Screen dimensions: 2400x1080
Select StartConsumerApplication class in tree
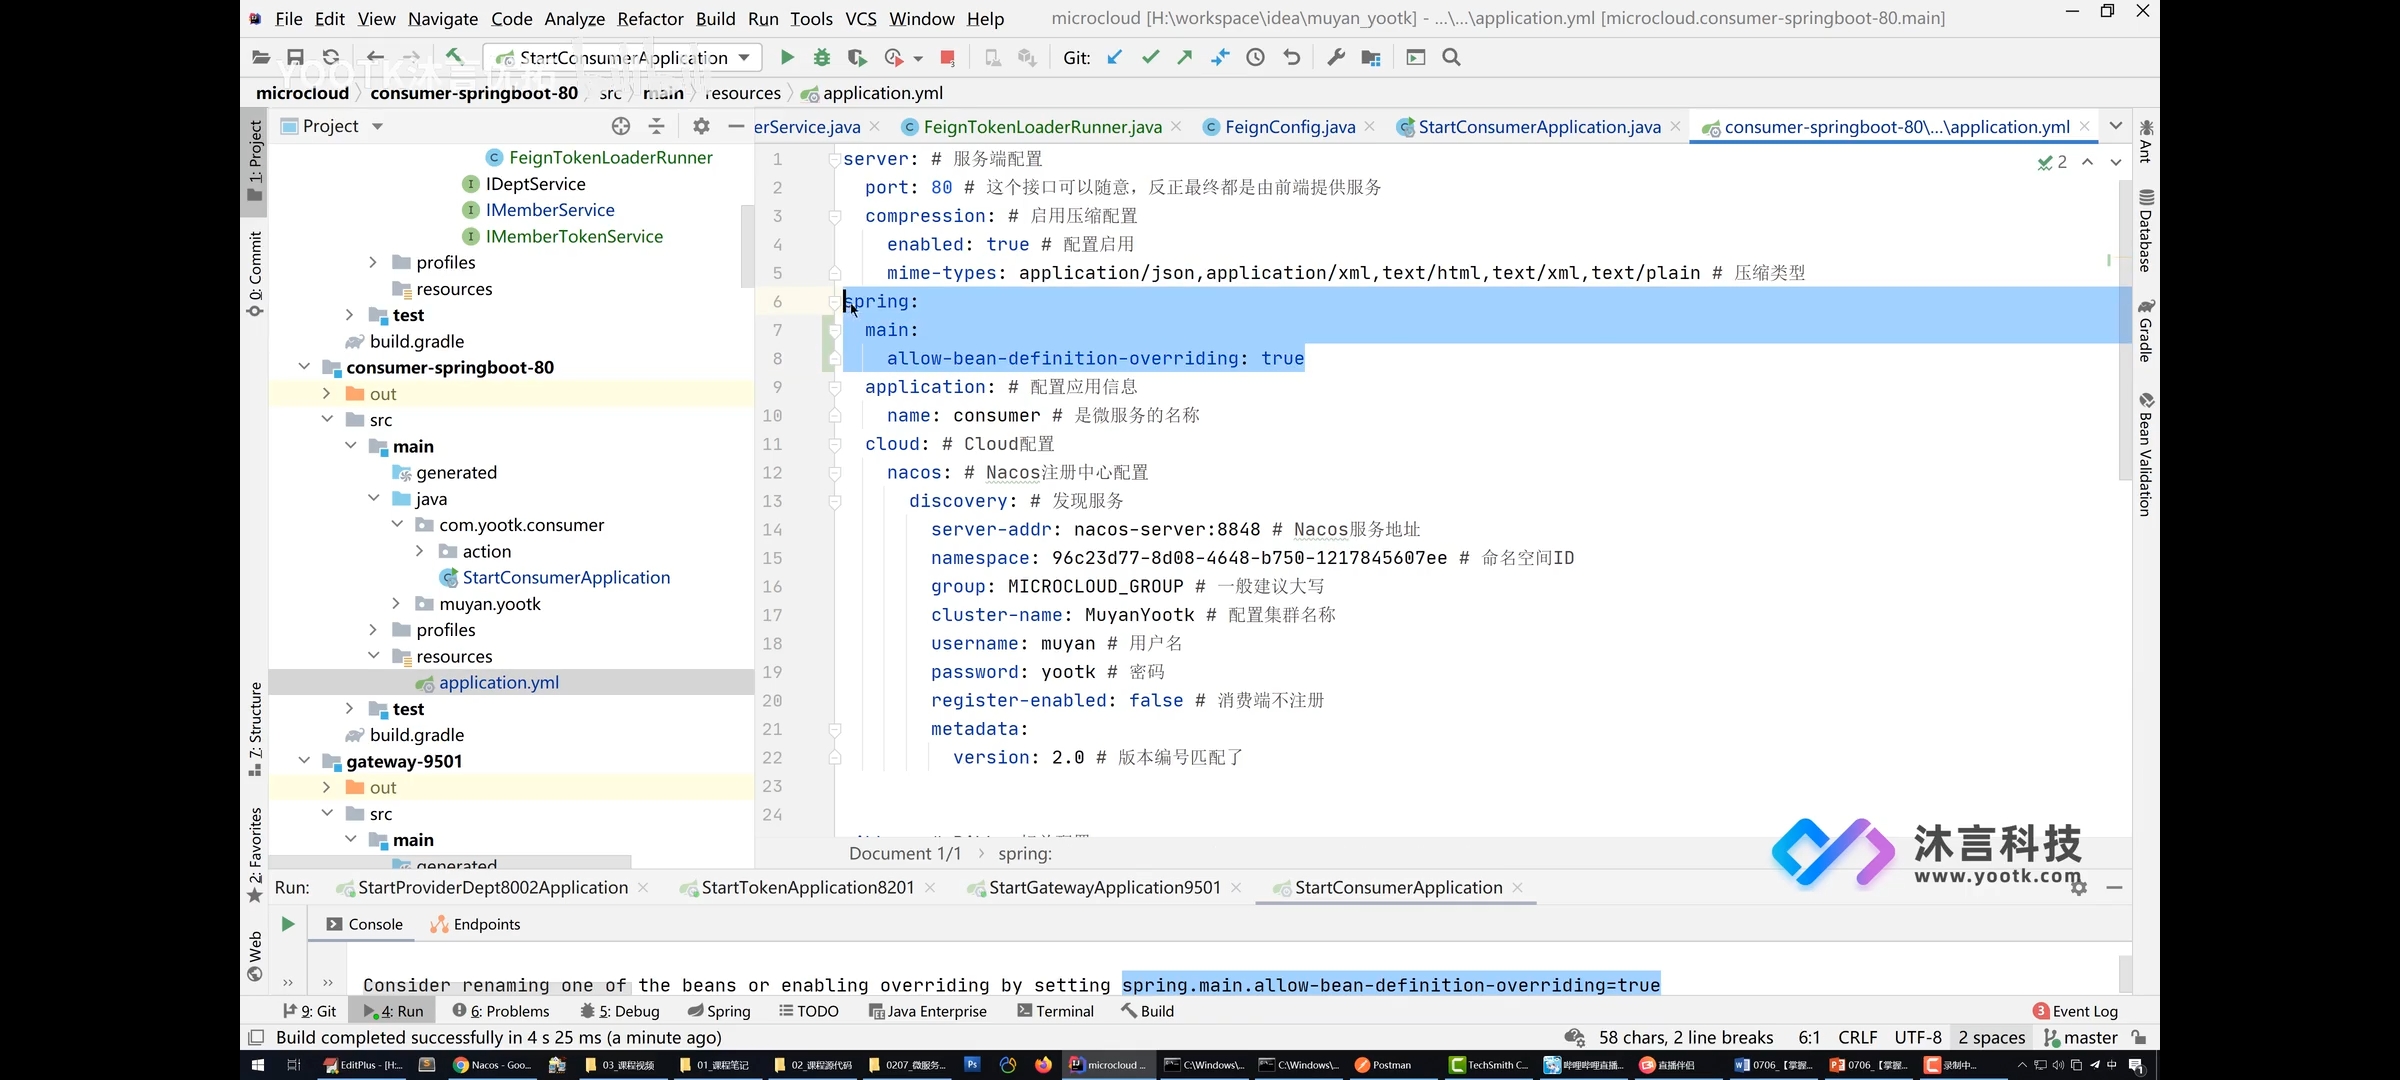coord(566,577)
